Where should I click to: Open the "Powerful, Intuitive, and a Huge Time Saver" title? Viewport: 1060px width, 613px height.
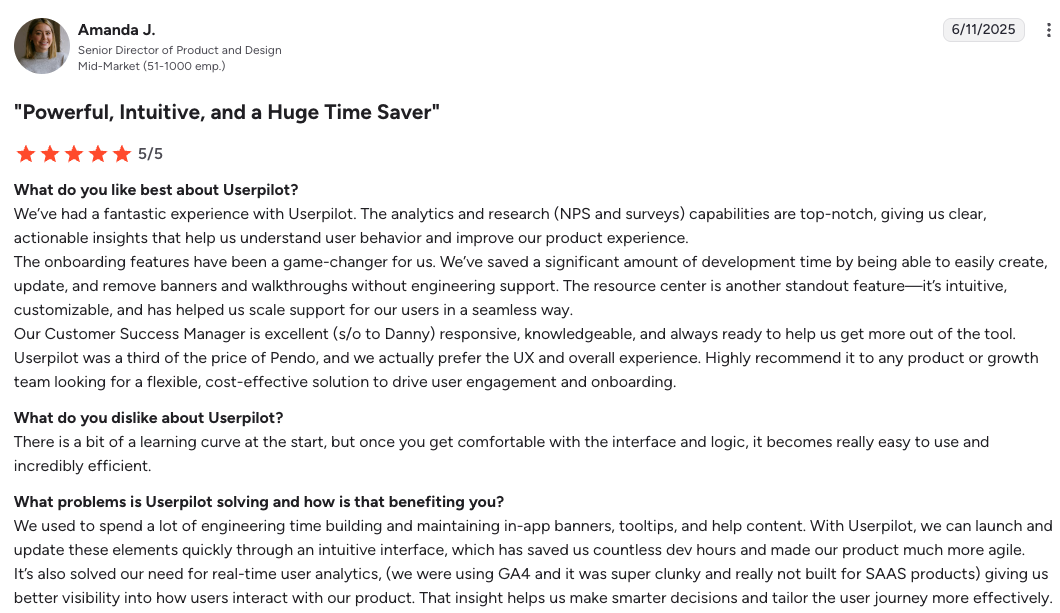pos(227,112)
